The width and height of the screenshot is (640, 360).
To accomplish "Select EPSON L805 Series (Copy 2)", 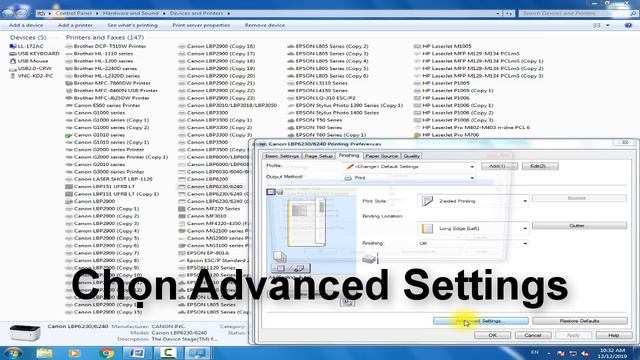I will 328,46.
